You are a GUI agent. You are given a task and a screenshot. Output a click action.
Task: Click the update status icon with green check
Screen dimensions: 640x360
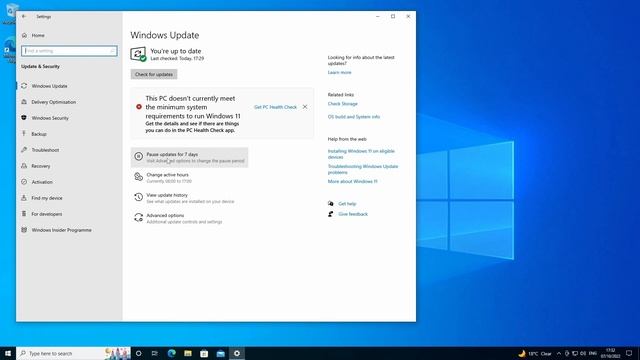pos(138,54)
